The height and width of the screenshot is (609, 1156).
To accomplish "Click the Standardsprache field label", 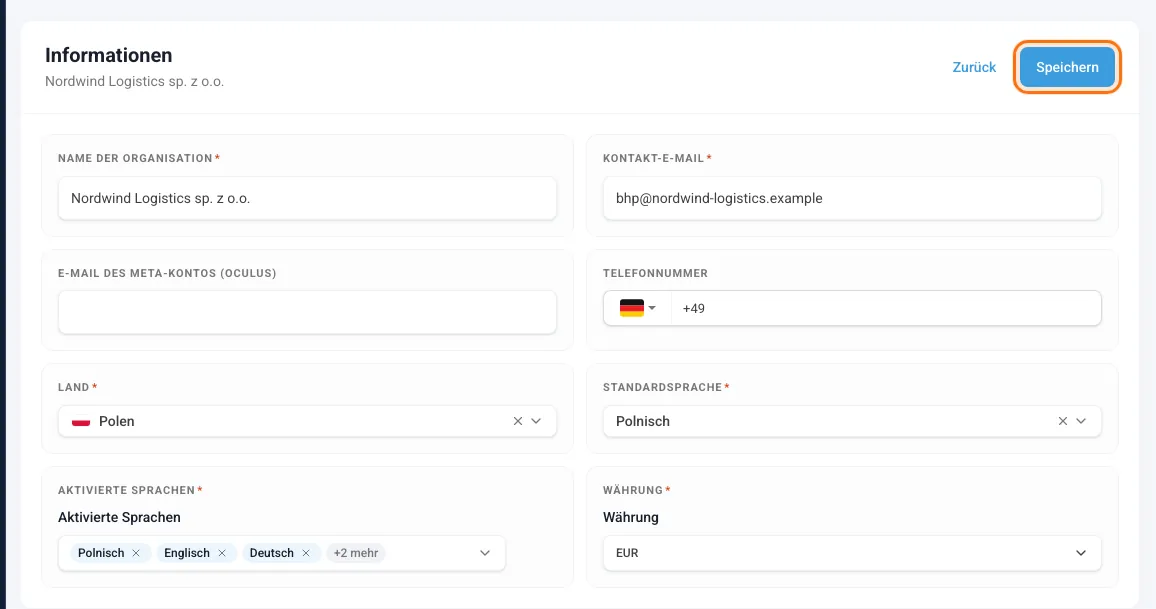I will 662,387.
